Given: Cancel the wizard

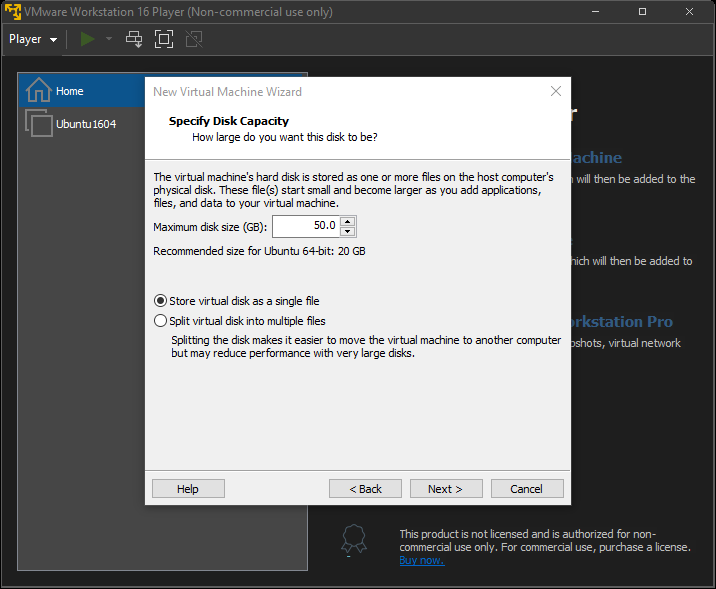Looking at the screenshot, I should click(527, 489).
